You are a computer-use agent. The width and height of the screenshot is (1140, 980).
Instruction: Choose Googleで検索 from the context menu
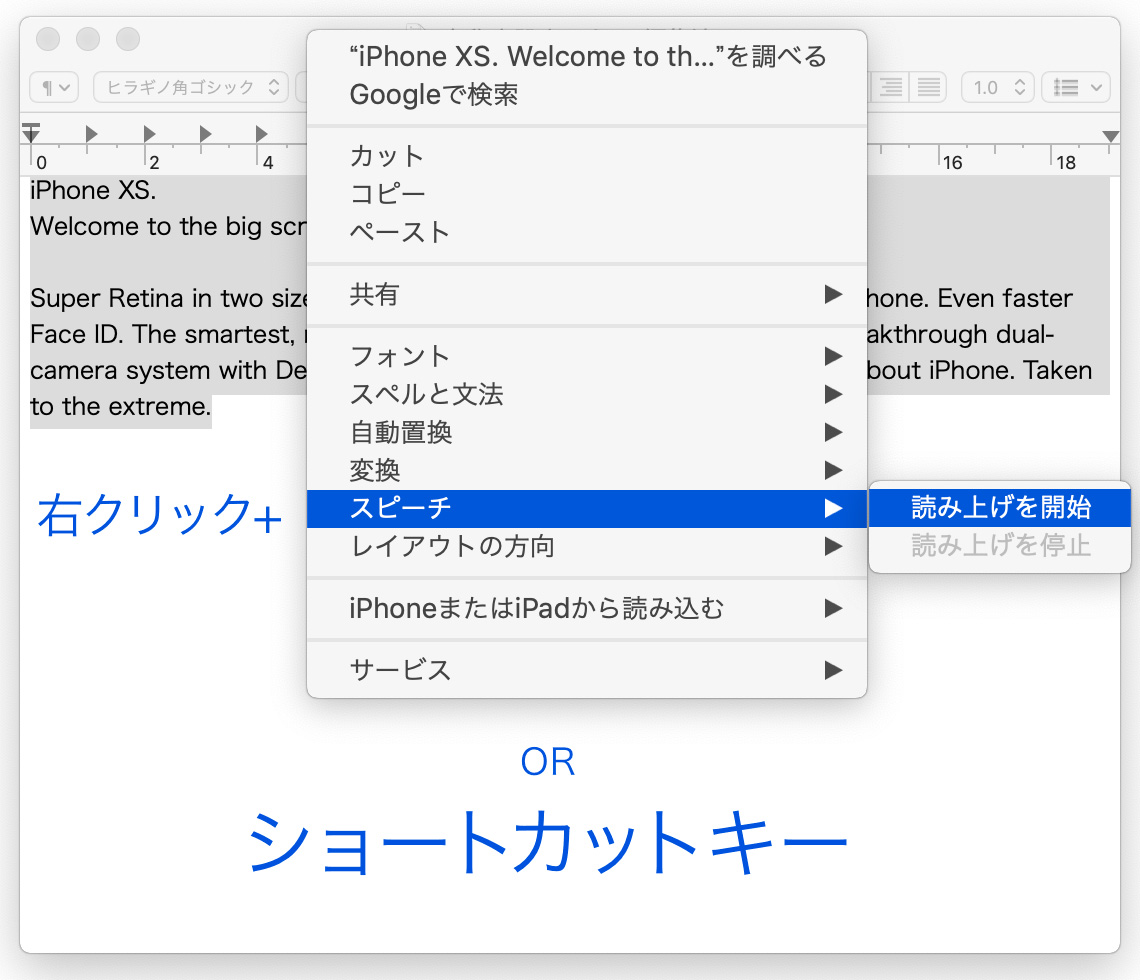587,95
